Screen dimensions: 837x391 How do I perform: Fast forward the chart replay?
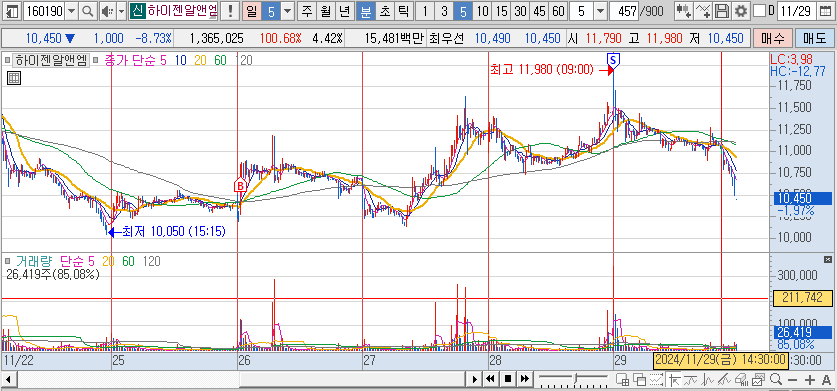click(525, 379)
